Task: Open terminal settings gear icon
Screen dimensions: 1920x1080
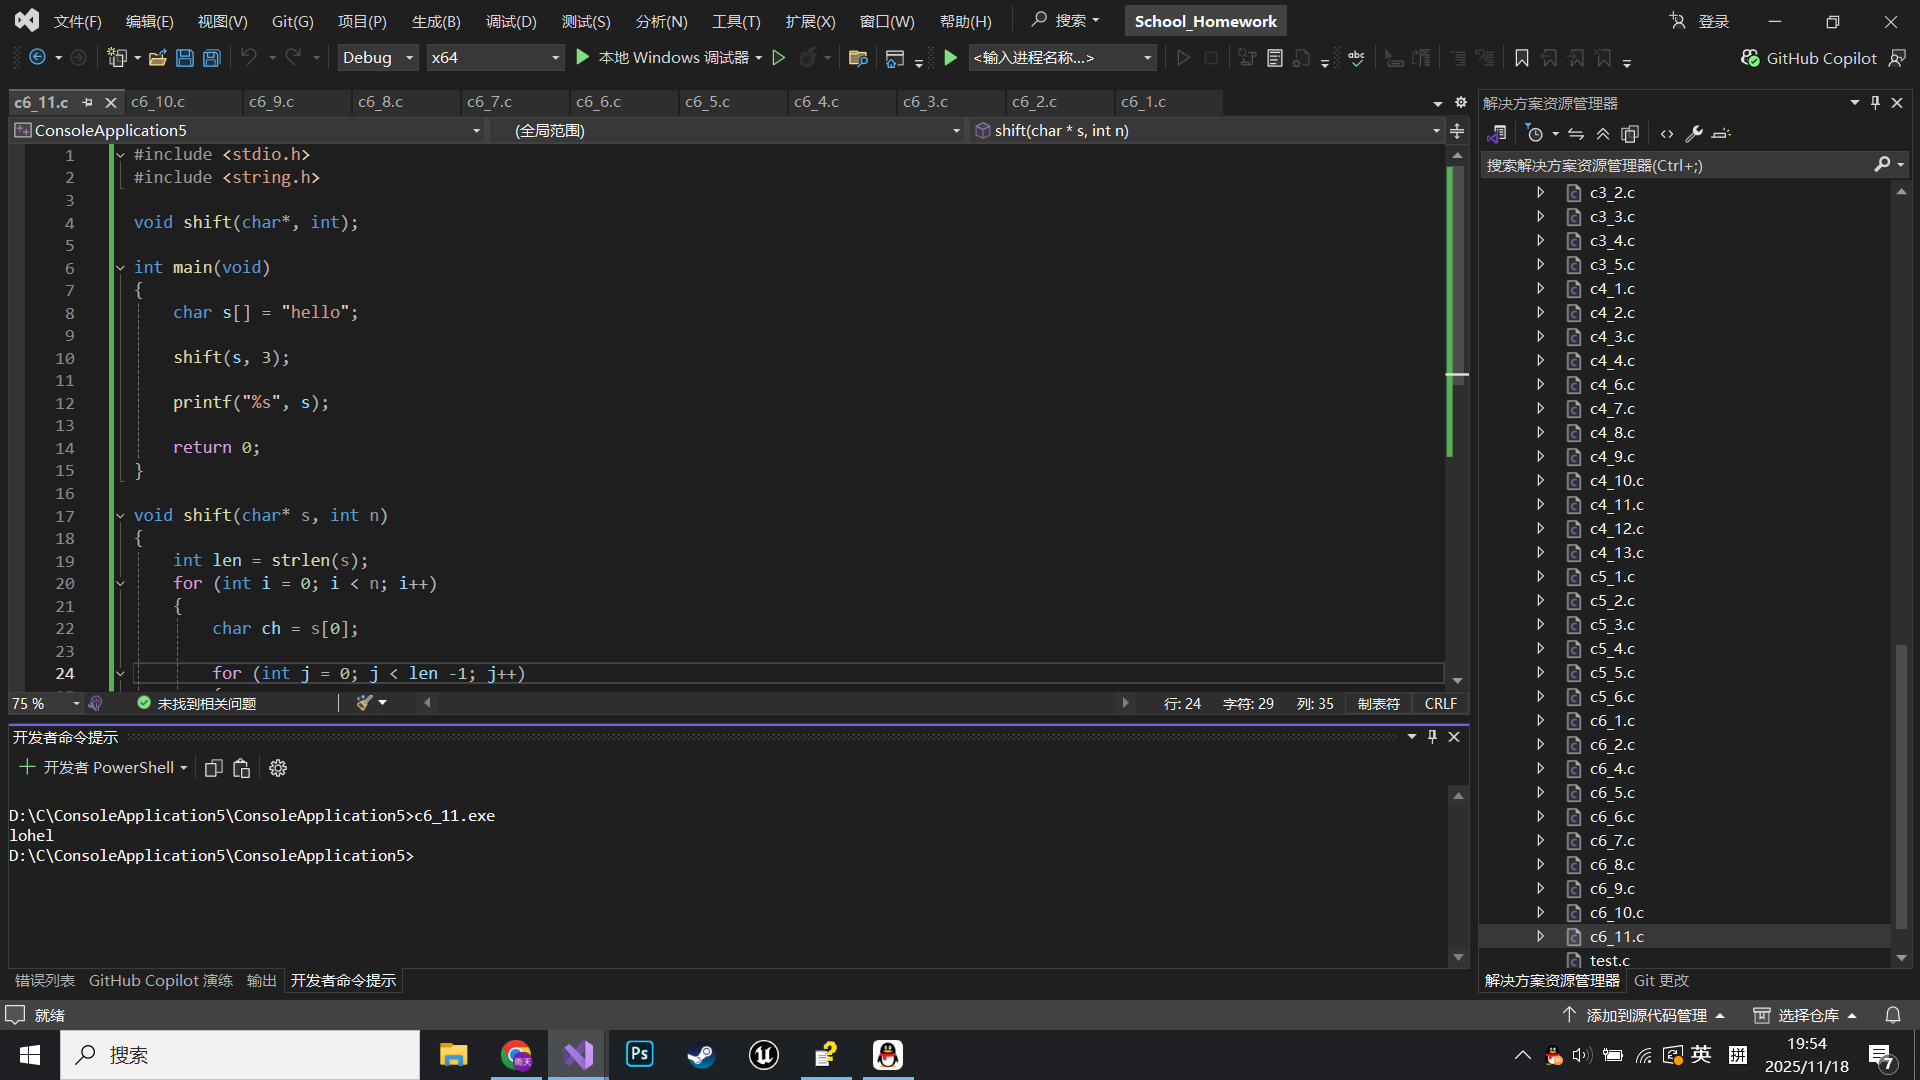Action: coord(278,768)
